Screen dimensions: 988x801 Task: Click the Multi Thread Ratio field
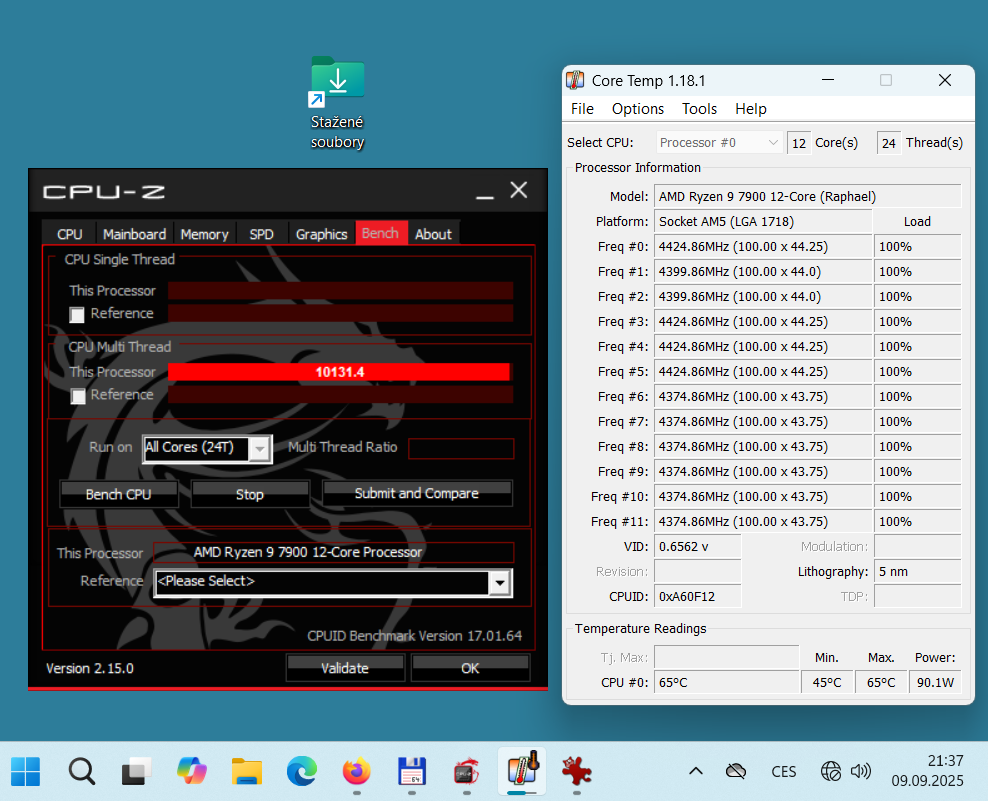(x=461, y=448)
